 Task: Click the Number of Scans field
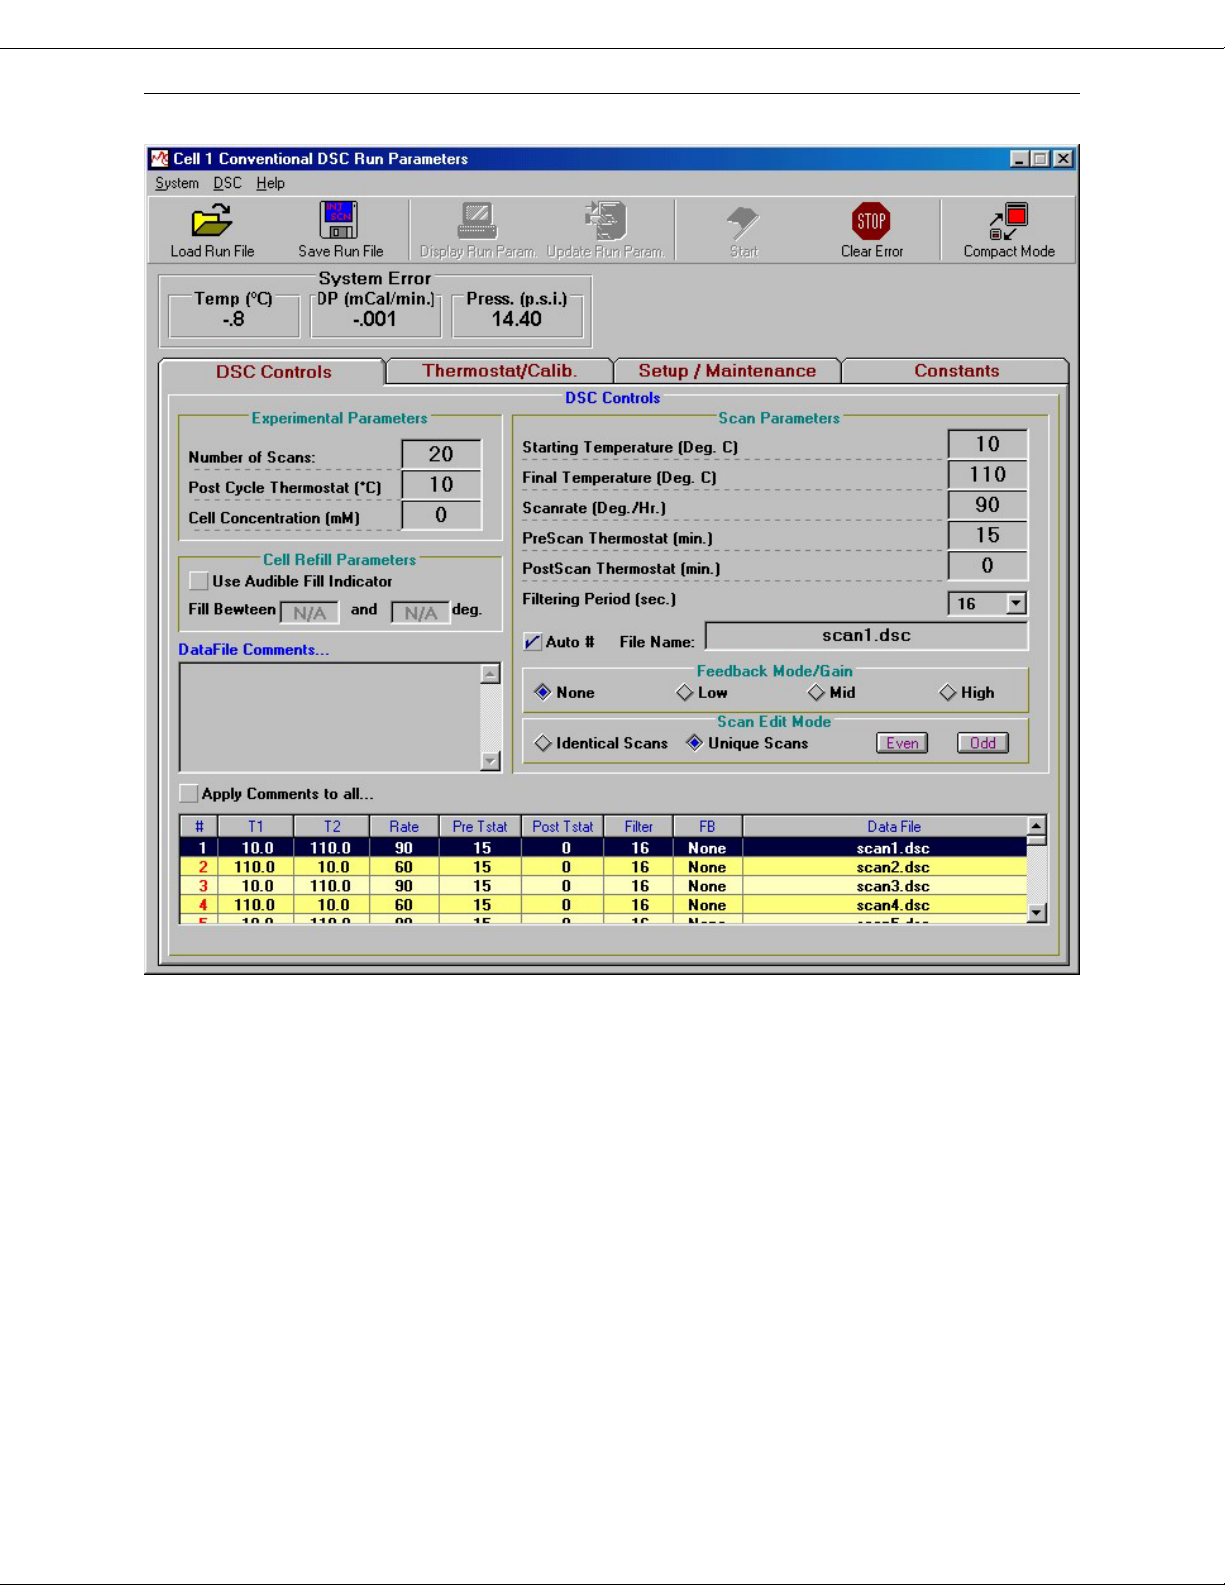(441, 454)
